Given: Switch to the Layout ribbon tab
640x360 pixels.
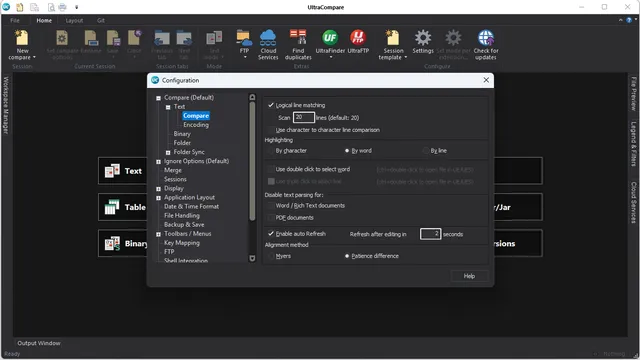Looking at the screenshot, I should tap(74, 20).
